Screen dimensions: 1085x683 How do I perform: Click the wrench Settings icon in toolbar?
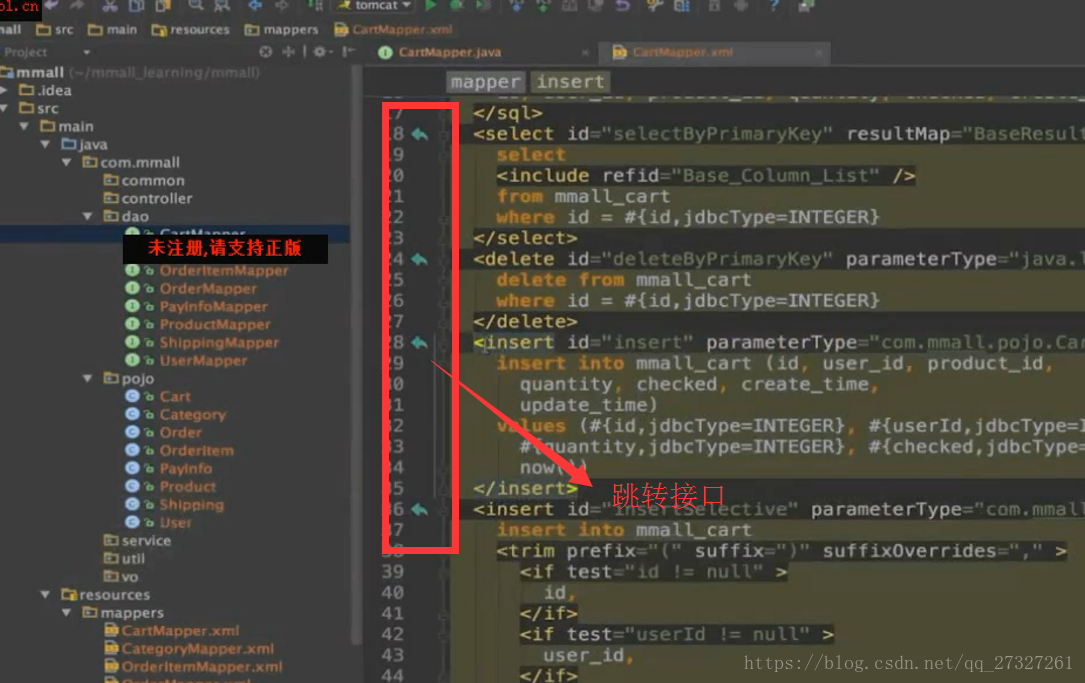click(x=654, y=6)
